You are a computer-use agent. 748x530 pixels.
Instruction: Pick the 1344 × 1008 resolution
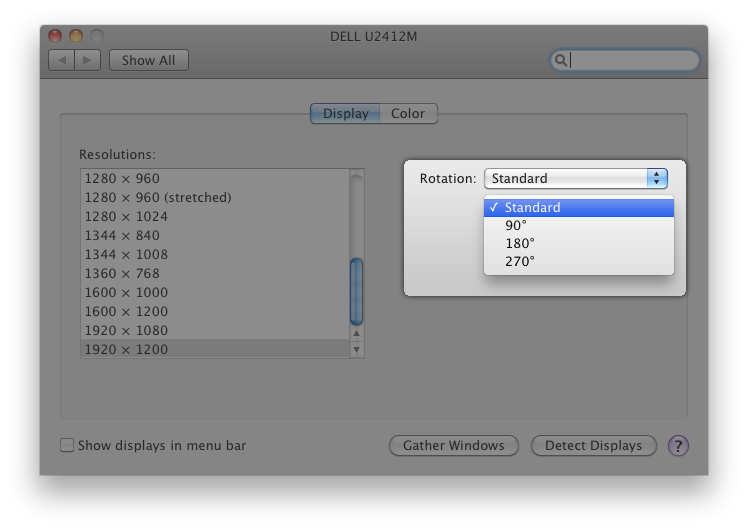click(215, 254)
